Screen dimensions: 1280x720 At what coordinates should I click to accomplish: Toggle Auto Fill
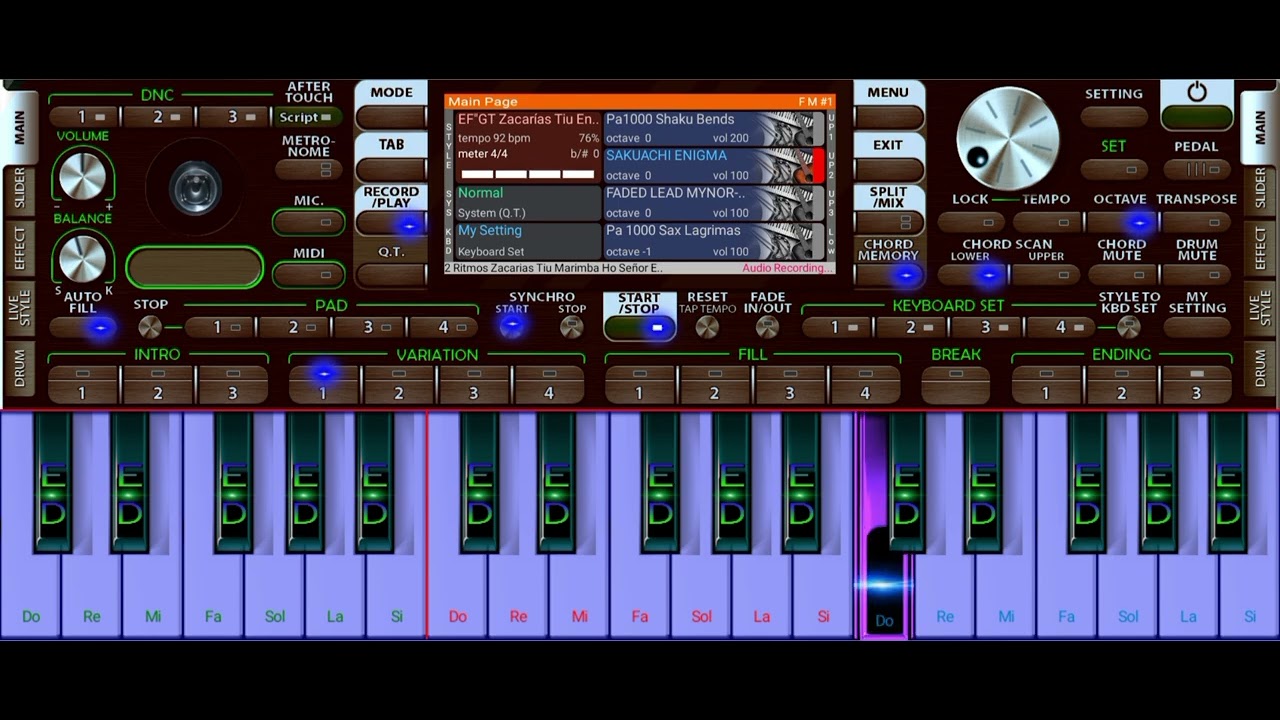83,327
